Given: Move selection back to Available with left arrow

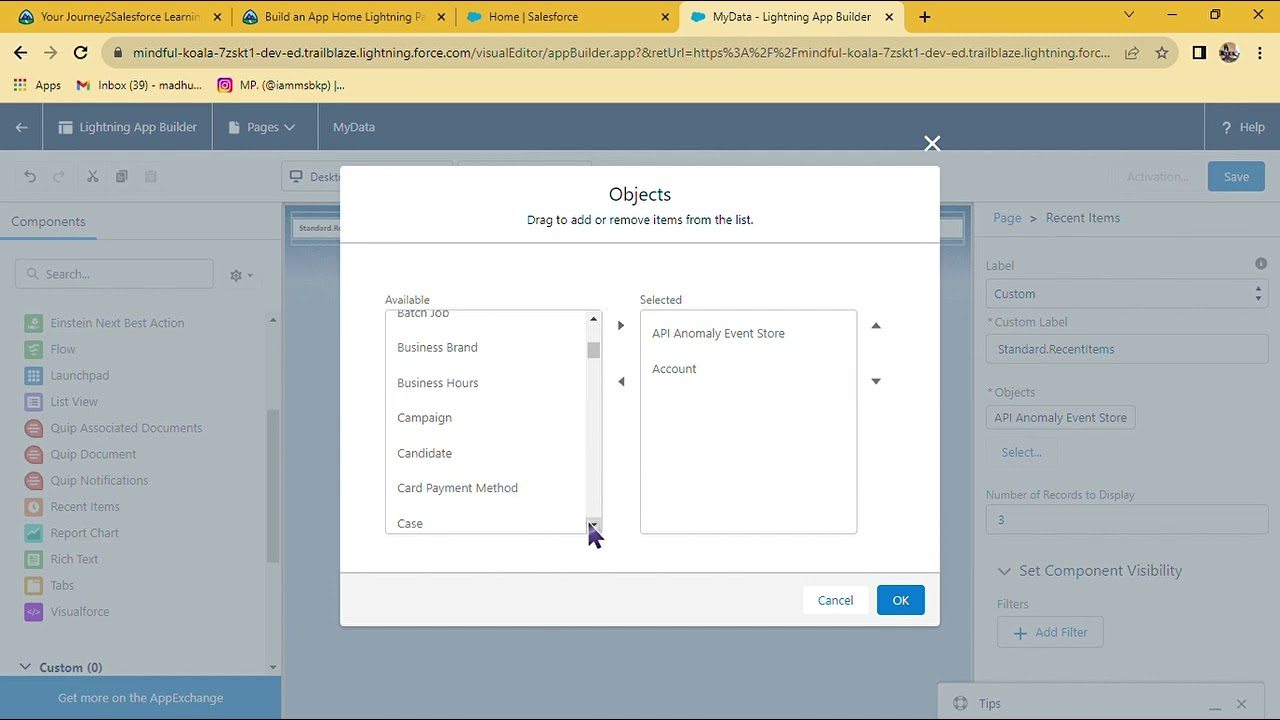Looking at the screenshot, I should click(621, 381).
